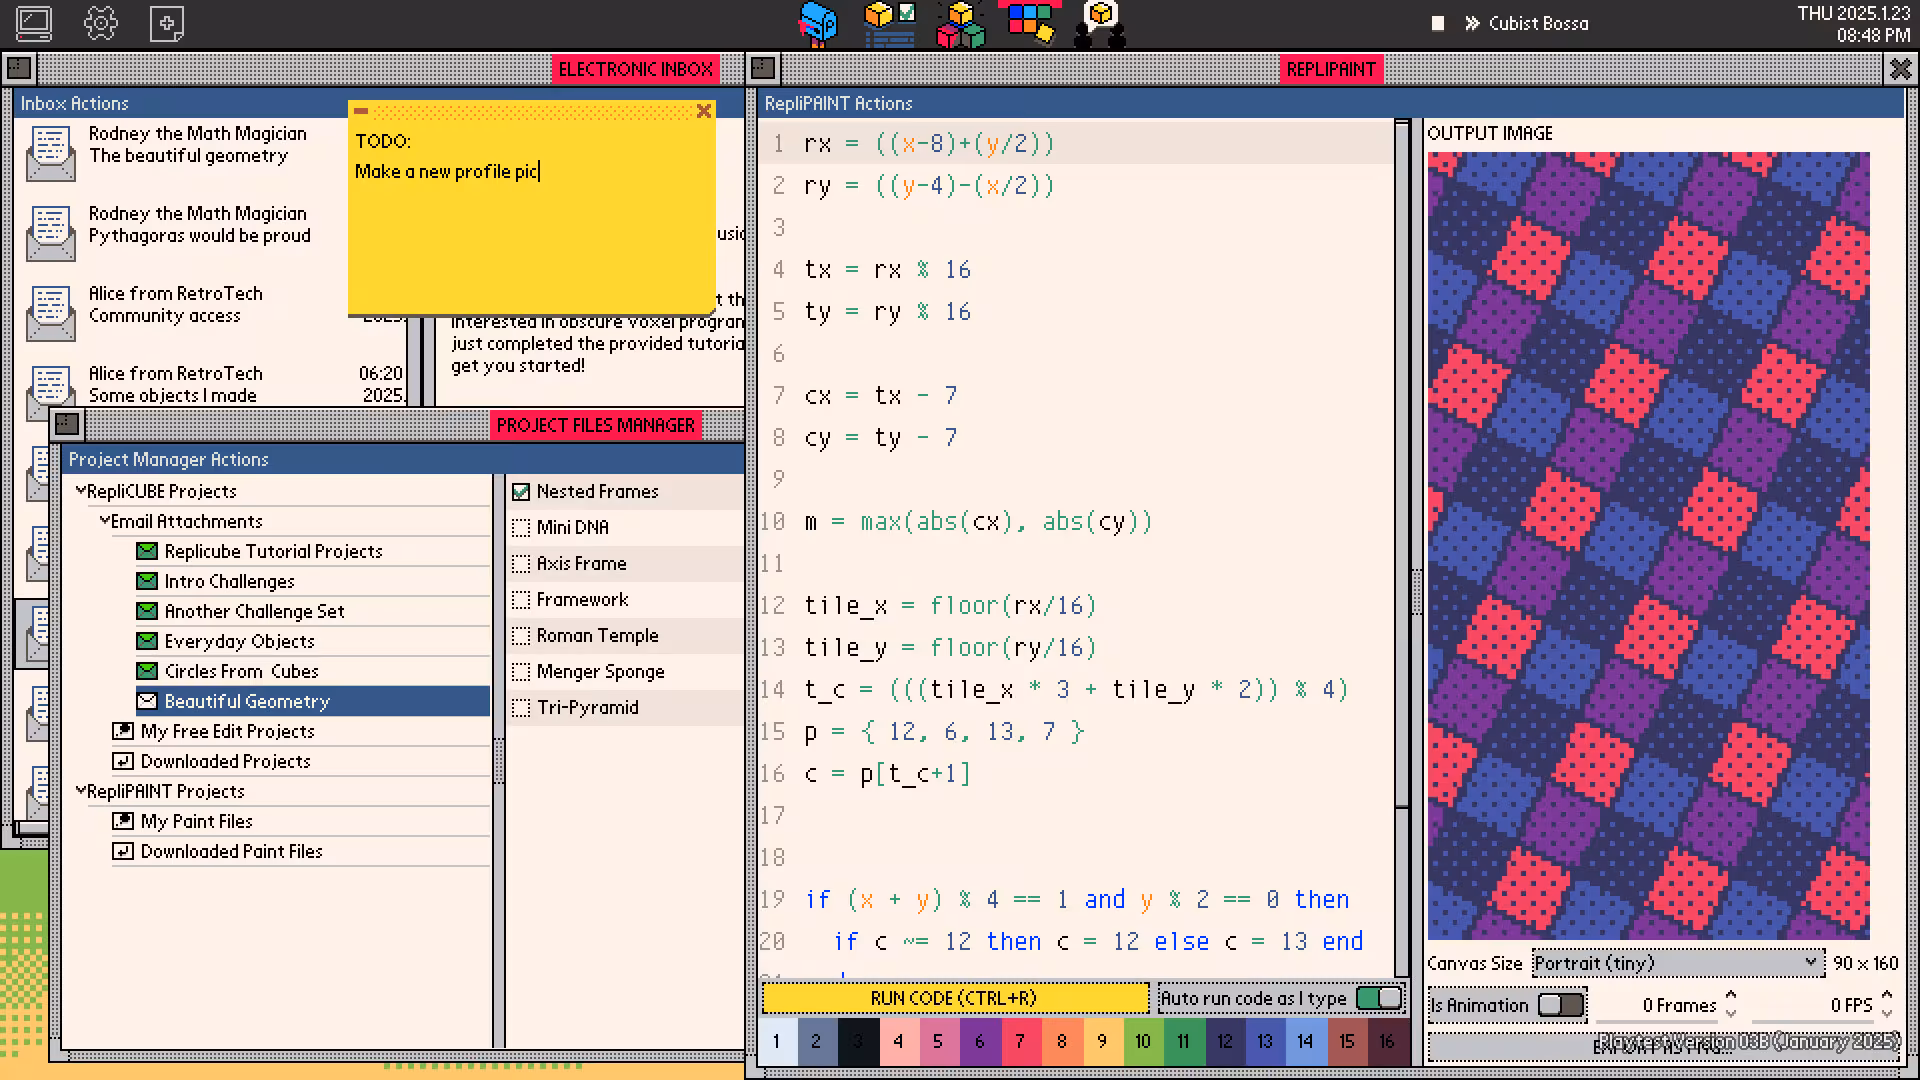This screenshot has width=1920, height=1080.
Task: Decrease Frames with the down arrow
Action: click(x=1731, y=1013)
